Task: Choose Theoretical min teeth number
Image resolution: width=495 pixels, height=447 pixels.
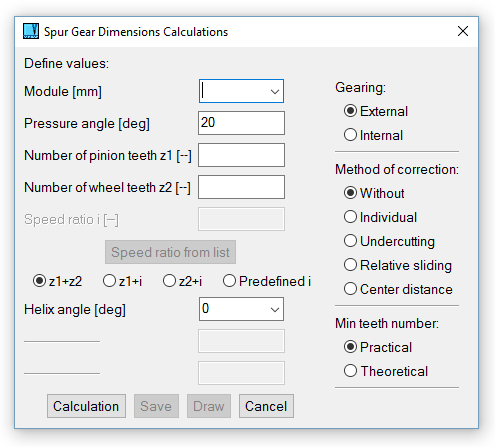Action: coord(386,371)
